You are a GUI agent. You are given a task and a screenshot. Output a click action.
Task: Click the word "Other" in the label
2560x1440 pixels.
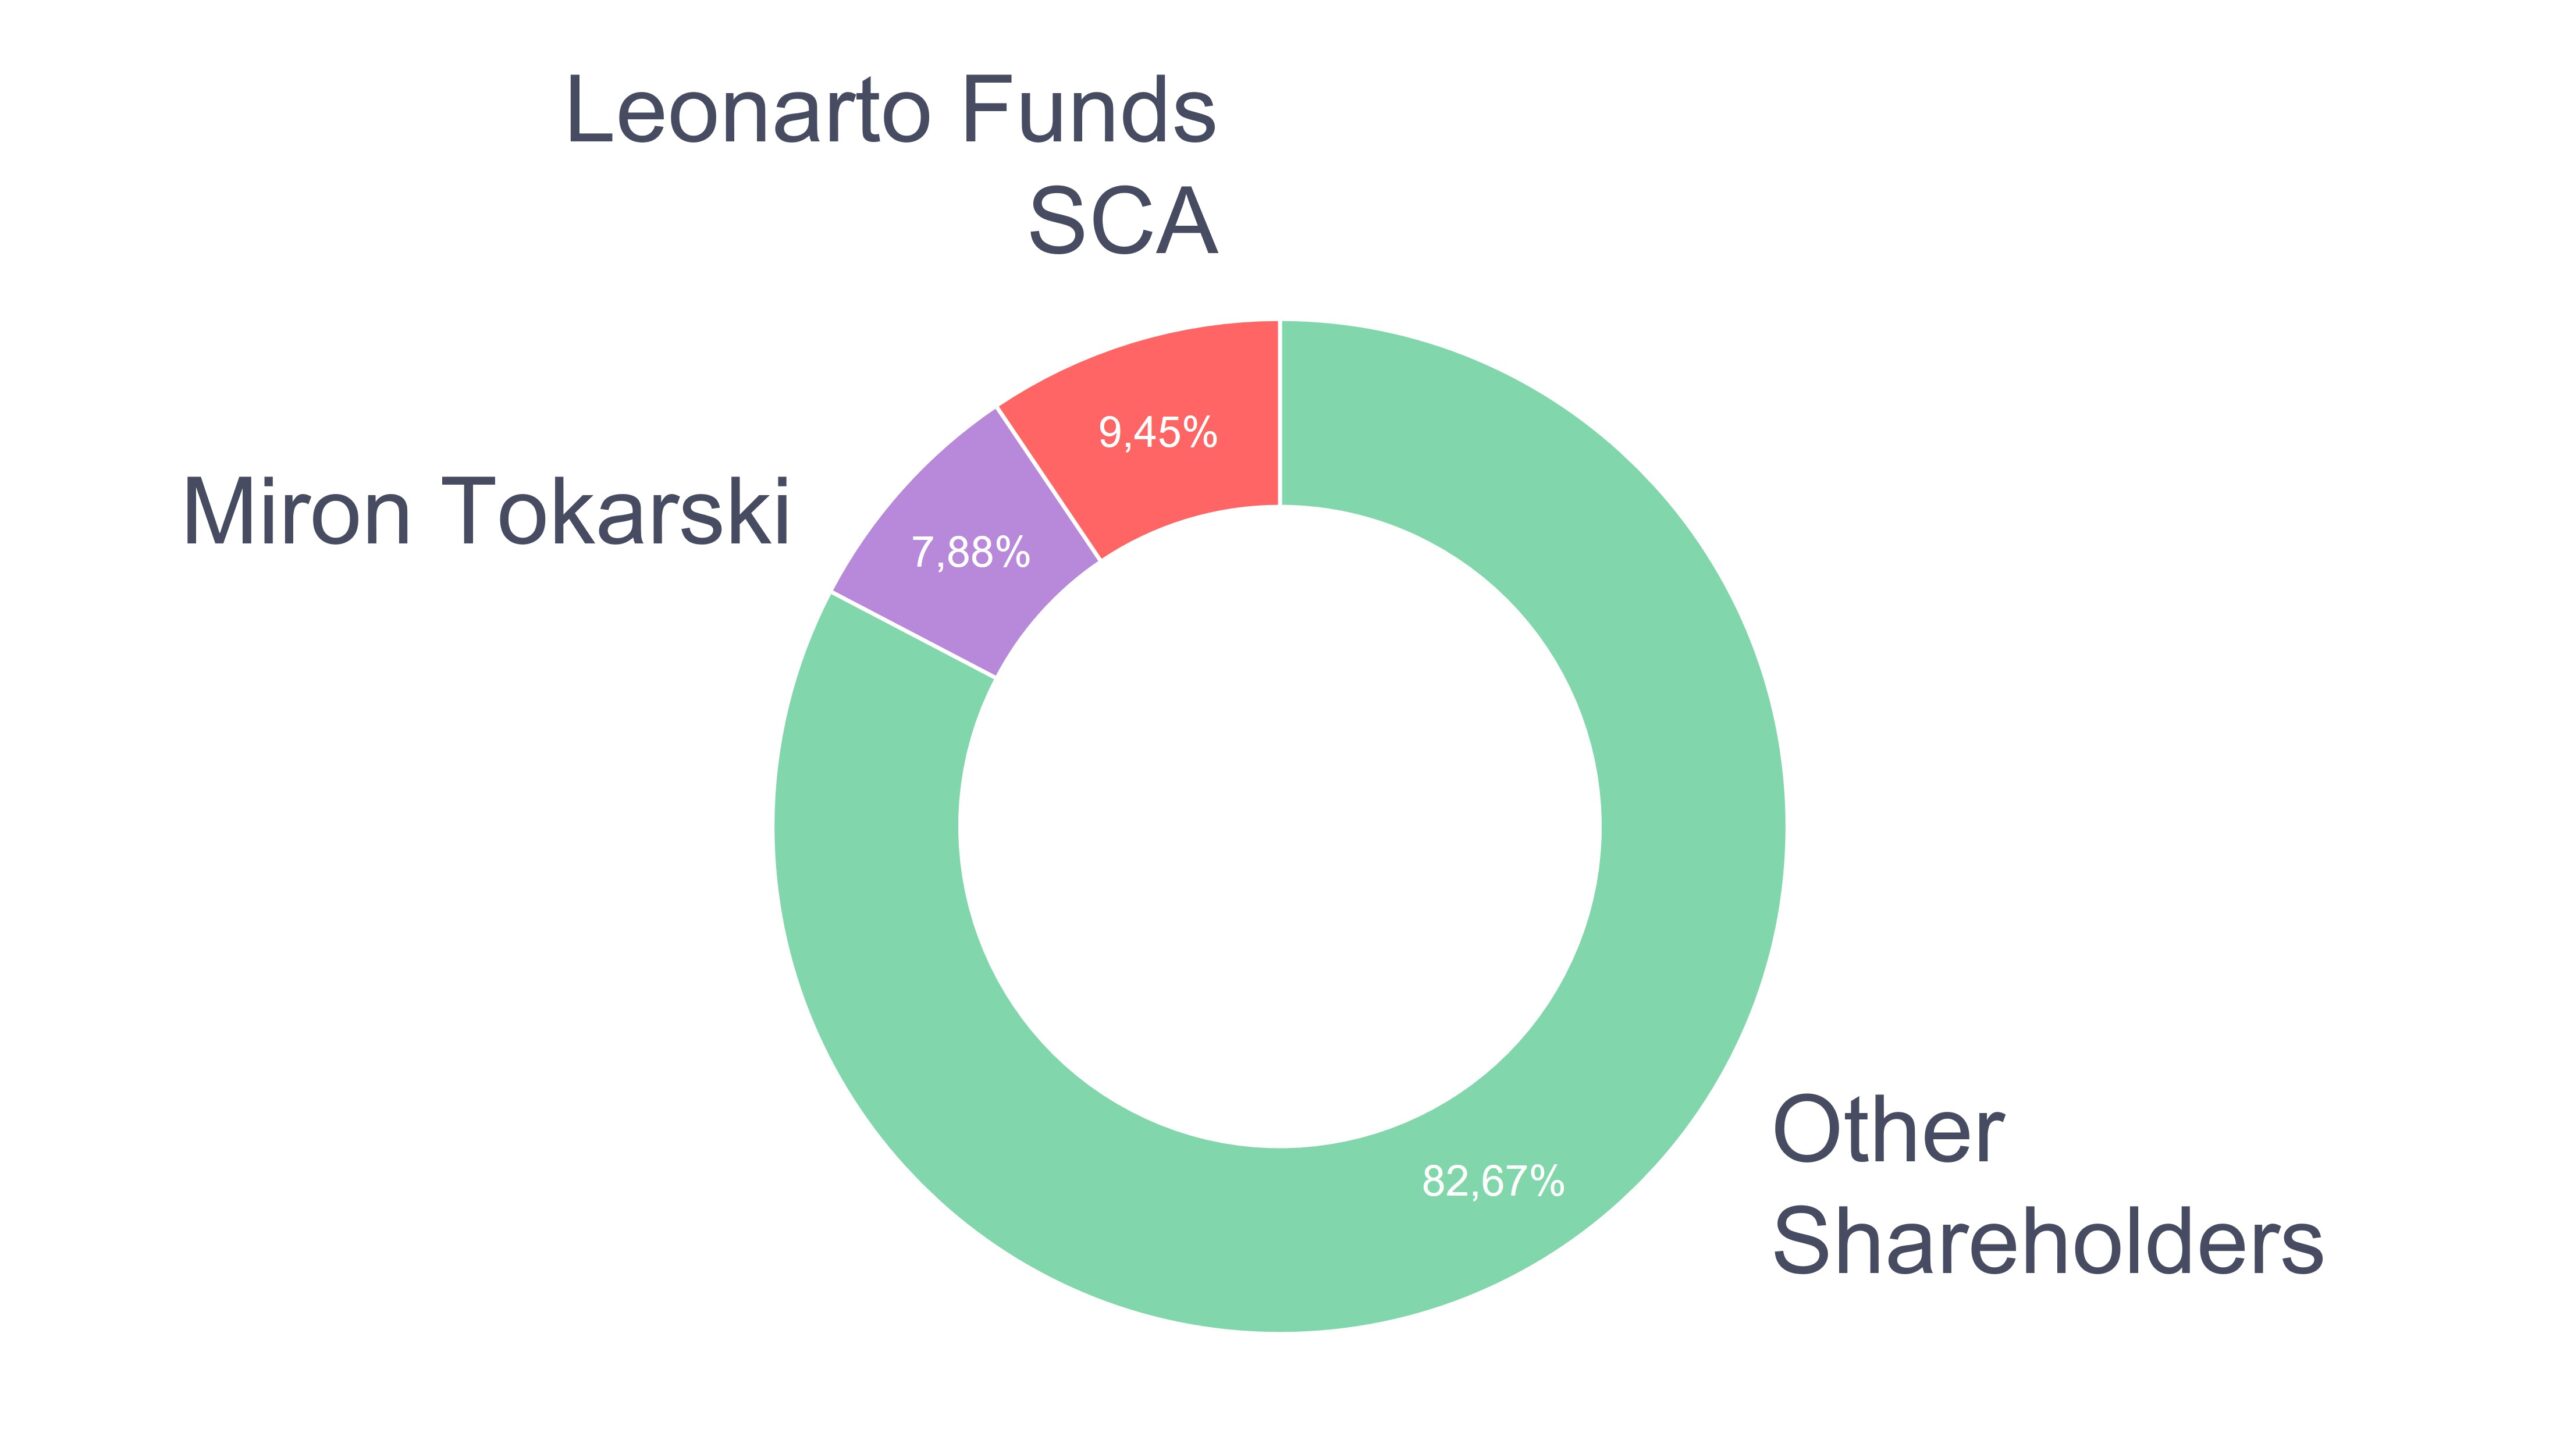(1887, 1130)
